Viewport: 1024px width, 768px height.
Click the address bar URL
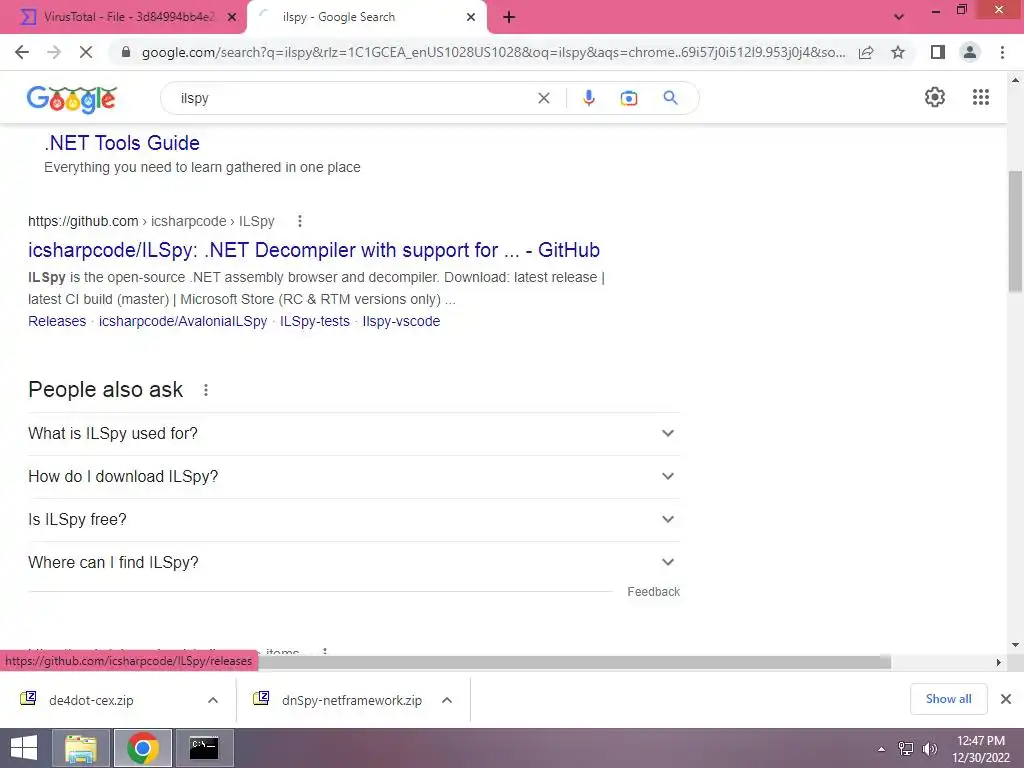pyautogui.click(x=493, y=52)
